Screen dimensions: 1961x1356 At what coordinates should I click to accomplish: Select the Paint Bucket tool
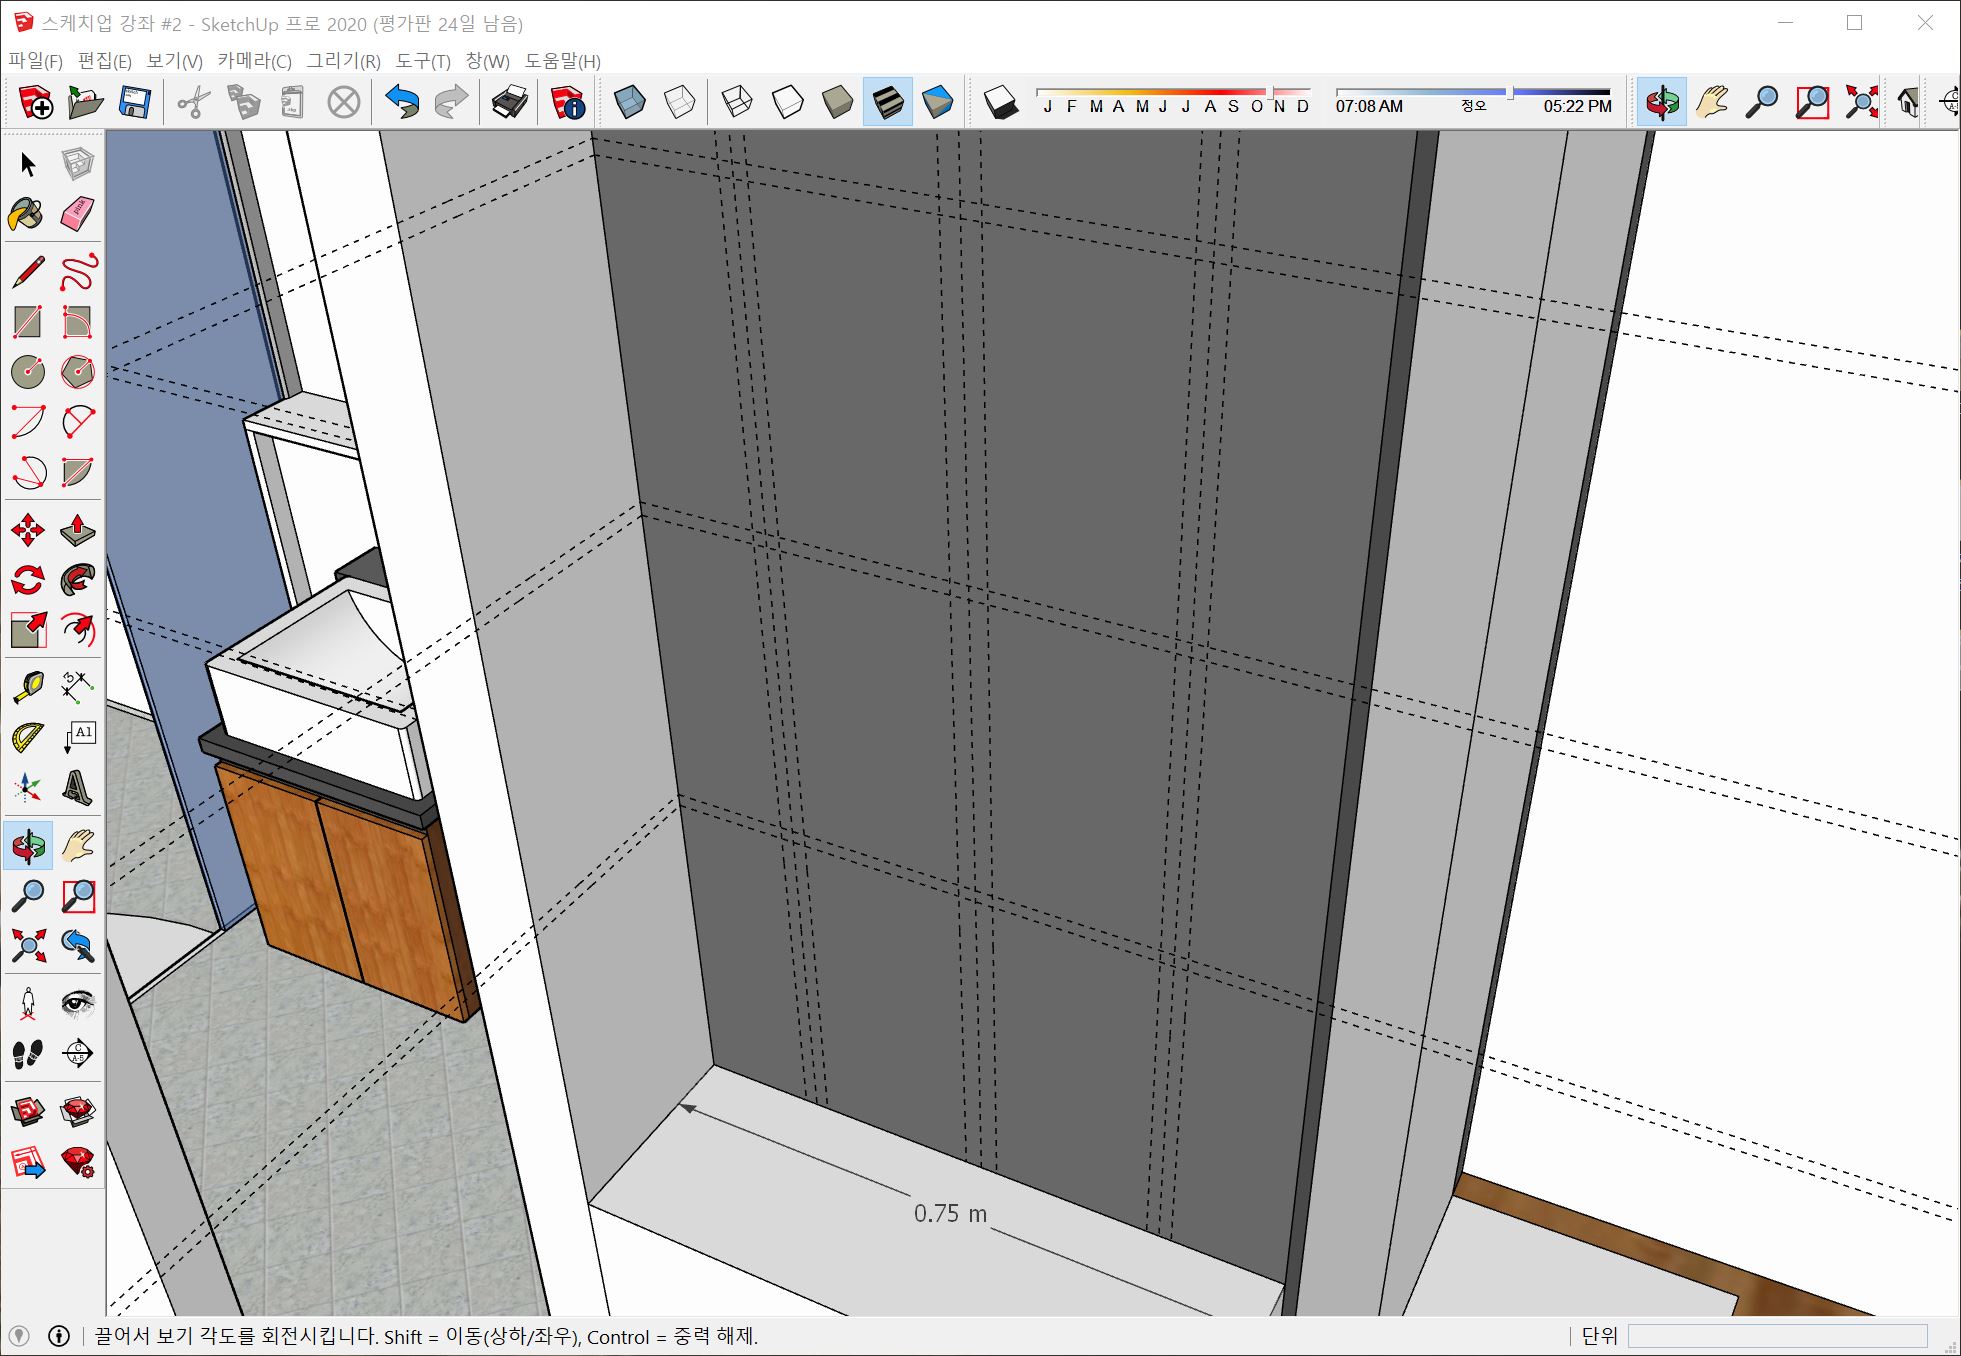point(27,214)
